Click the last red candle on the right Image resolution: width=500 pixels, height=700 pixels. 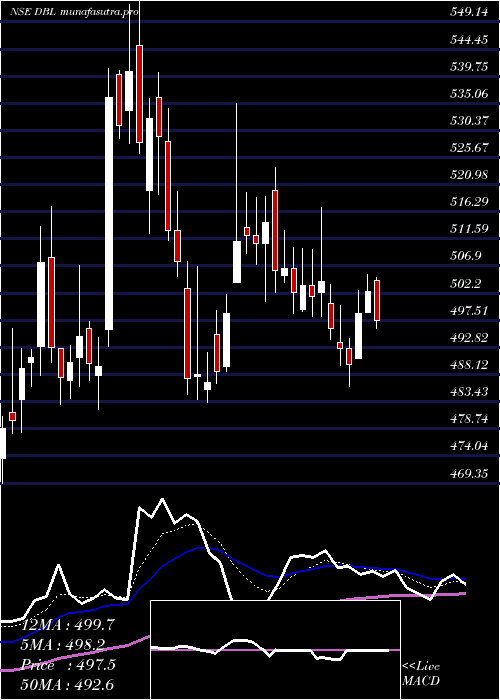tap(377, 300)
